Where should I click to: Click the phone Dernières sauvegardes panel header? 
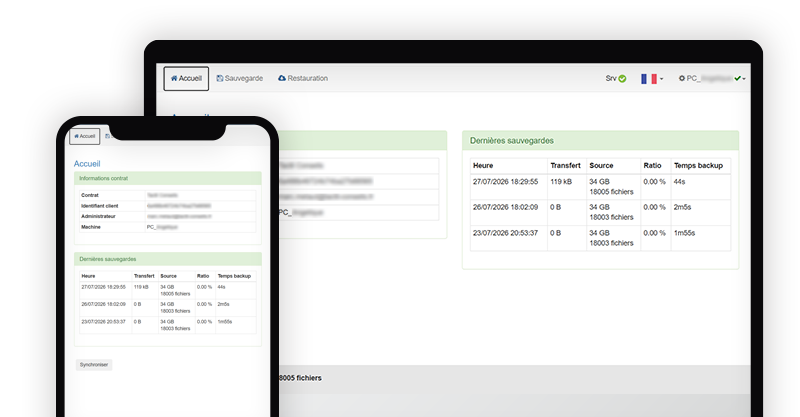(168, 259)
